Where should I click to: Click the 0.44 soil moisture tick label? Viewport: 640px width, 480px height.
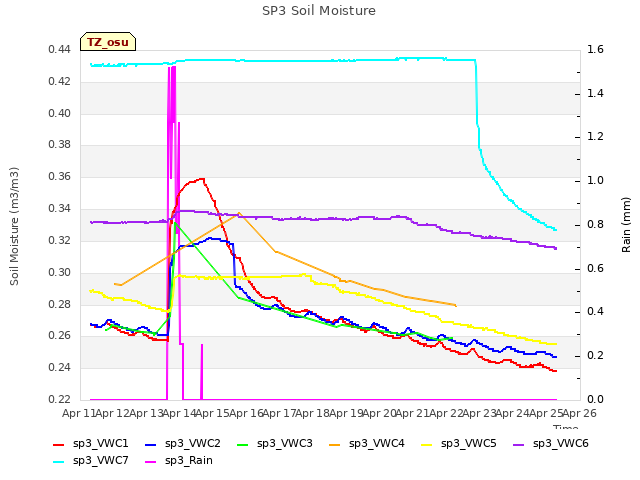point(60,50)
